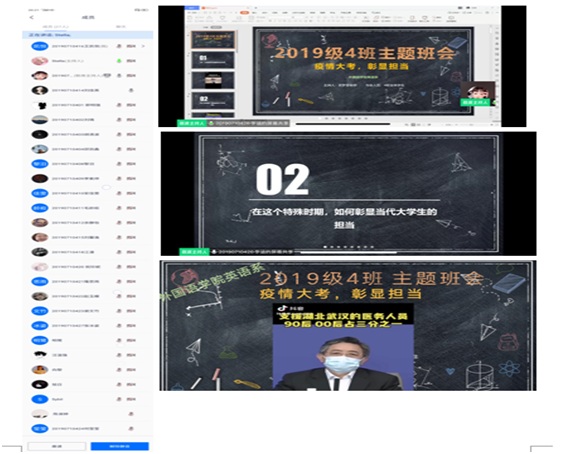The image size is (570, 454).
Task: Select the second tab right of the members tab
Action: coord(121,27)
